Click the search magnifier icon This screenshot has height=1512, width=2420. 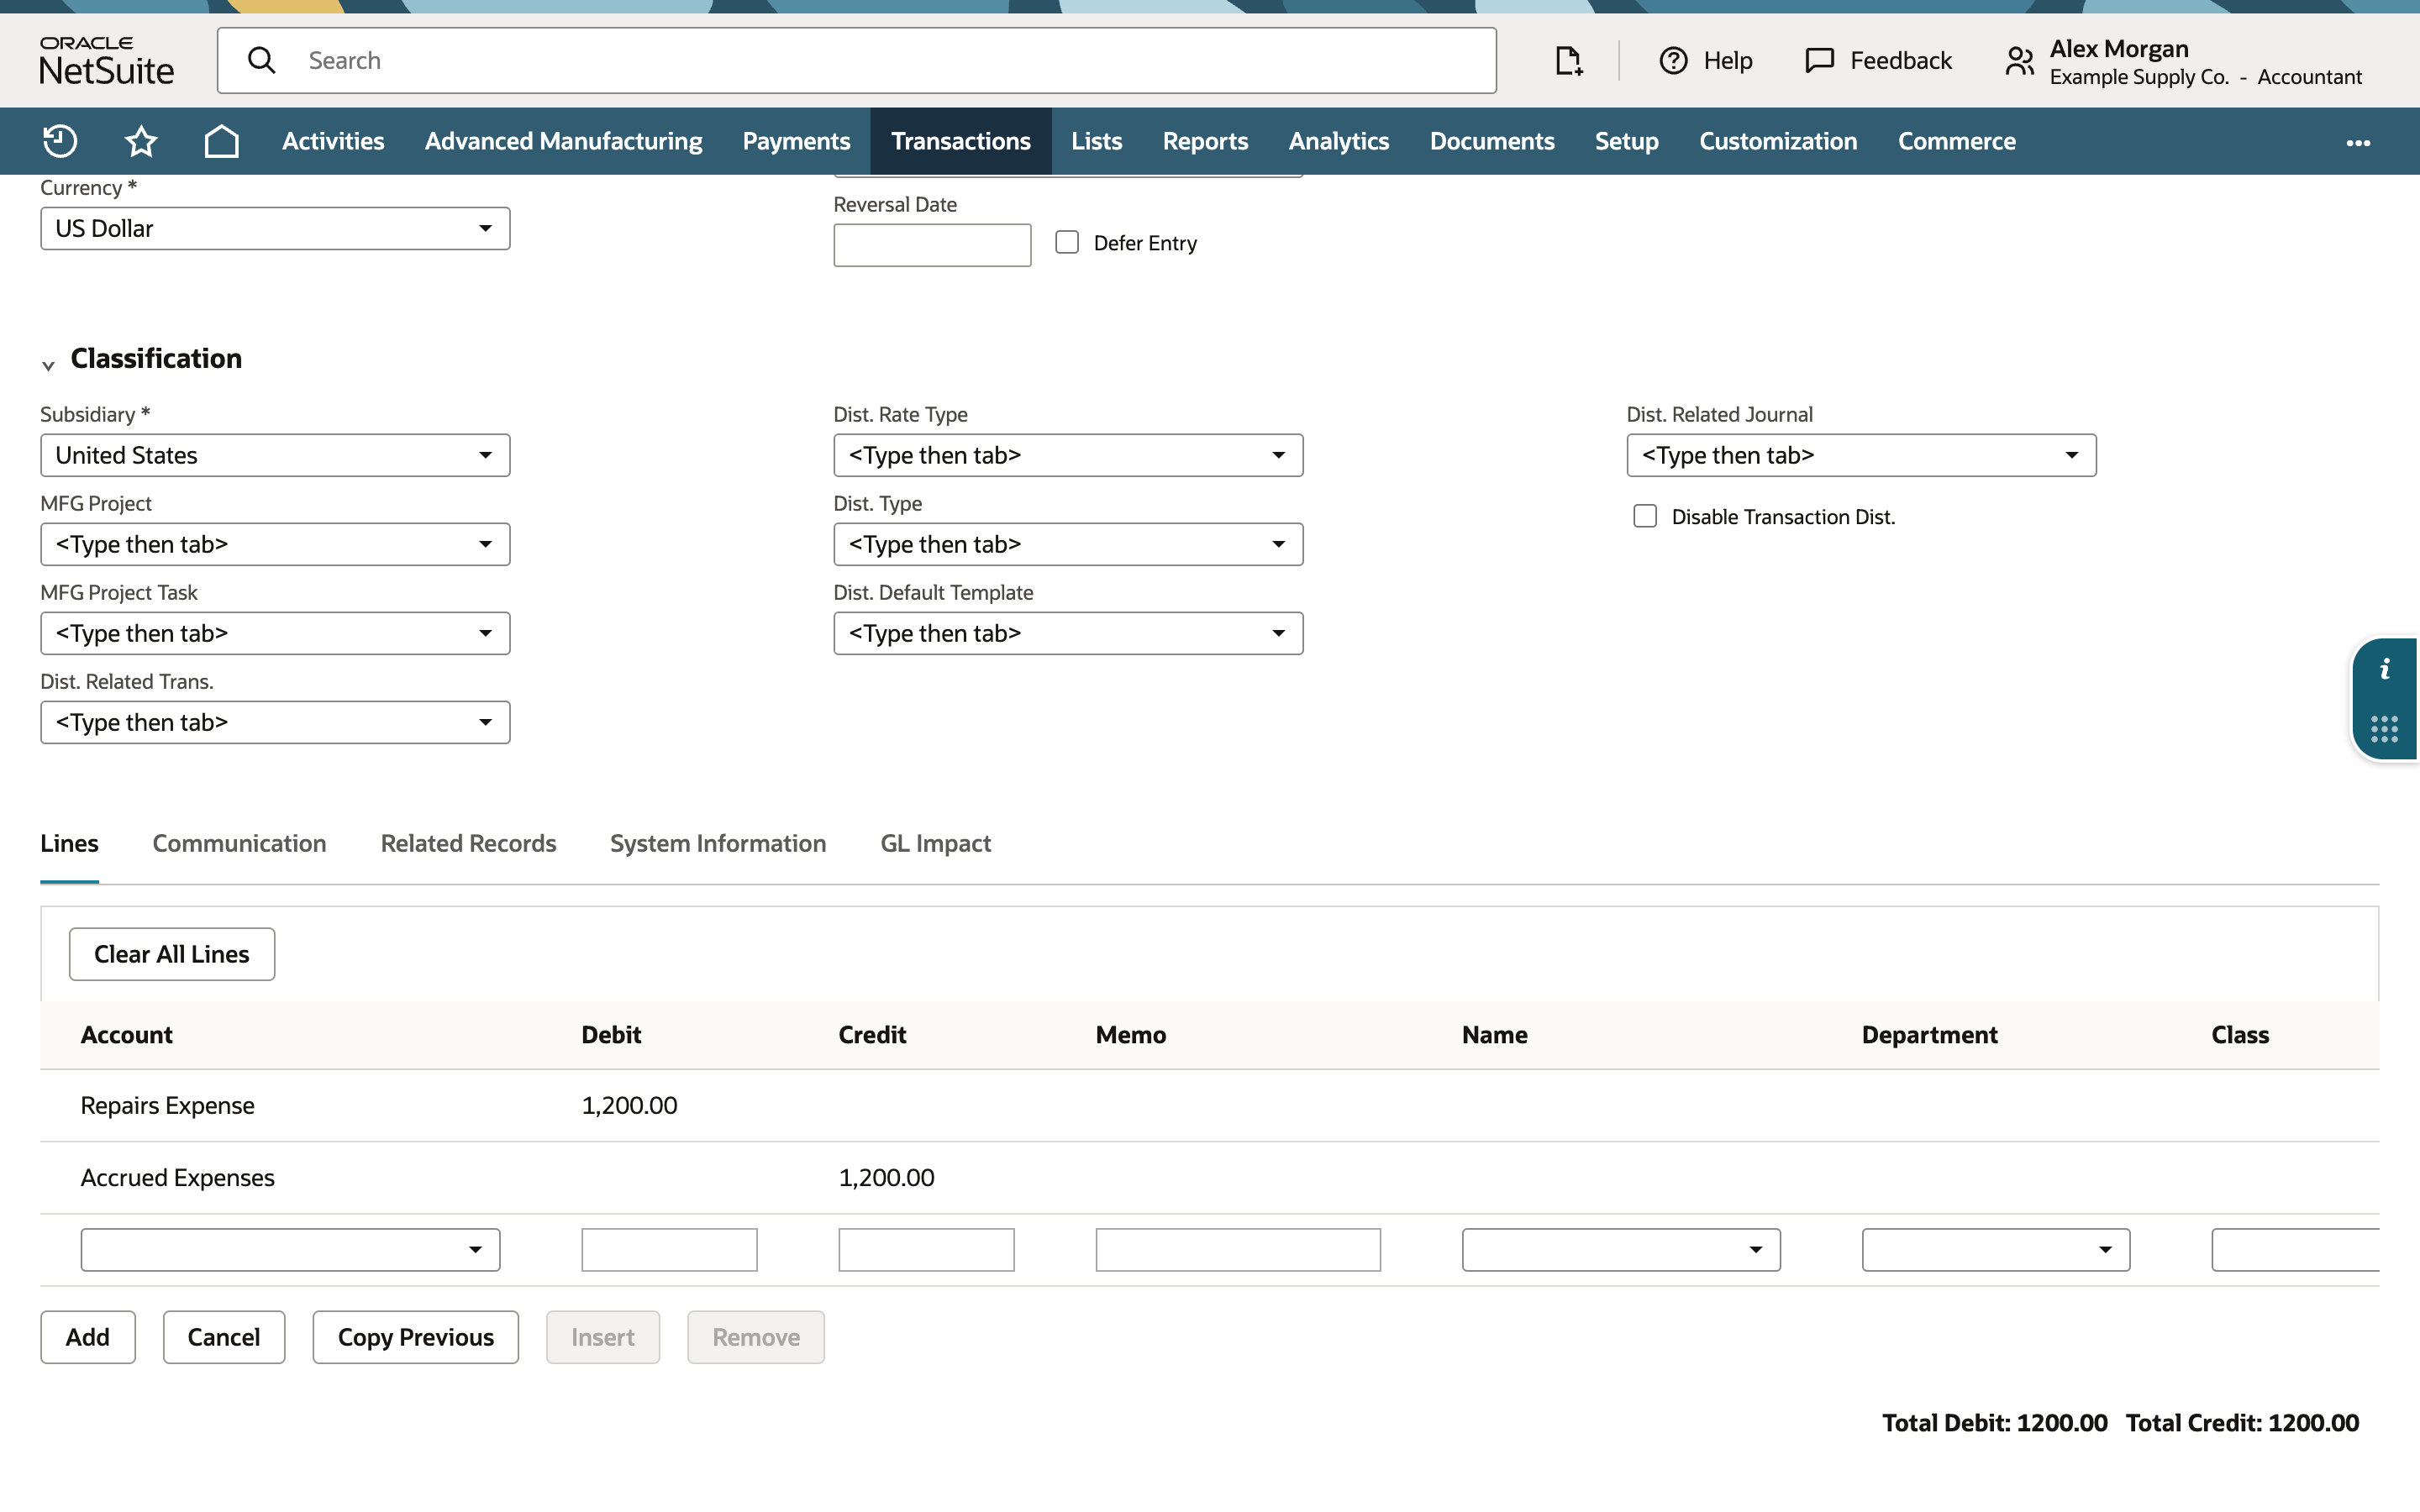pyautogui.click(x=262, y=60)
